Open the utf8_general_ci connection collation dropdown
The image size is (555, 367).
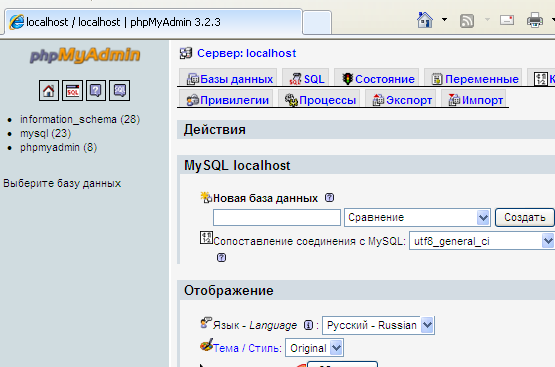point(482,241)
